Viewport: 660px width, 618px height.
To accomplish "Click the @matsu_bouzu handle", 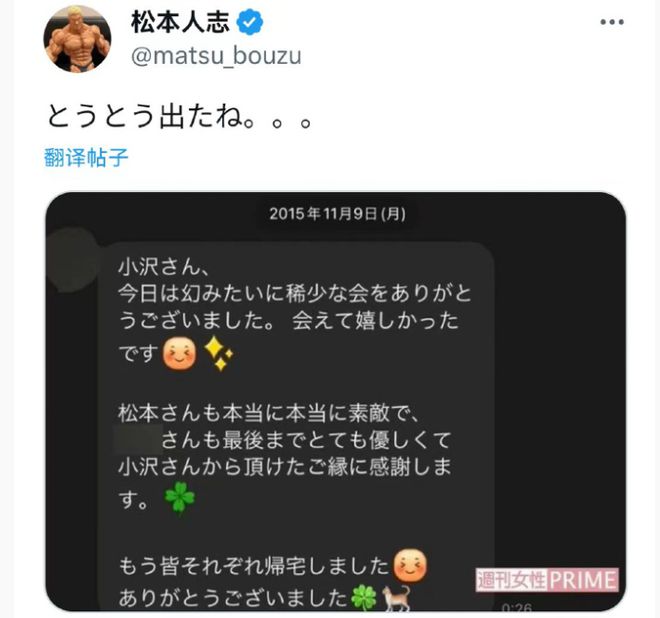I will 216,56.
